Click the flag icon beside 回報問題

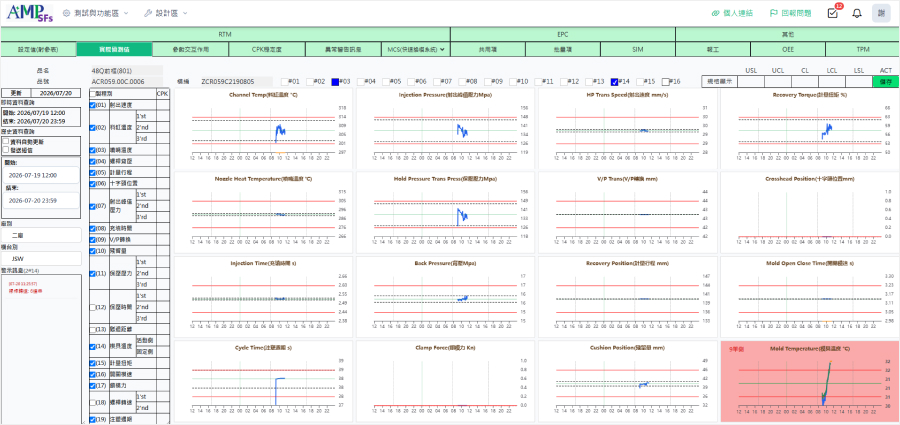(x=773, y=13)
